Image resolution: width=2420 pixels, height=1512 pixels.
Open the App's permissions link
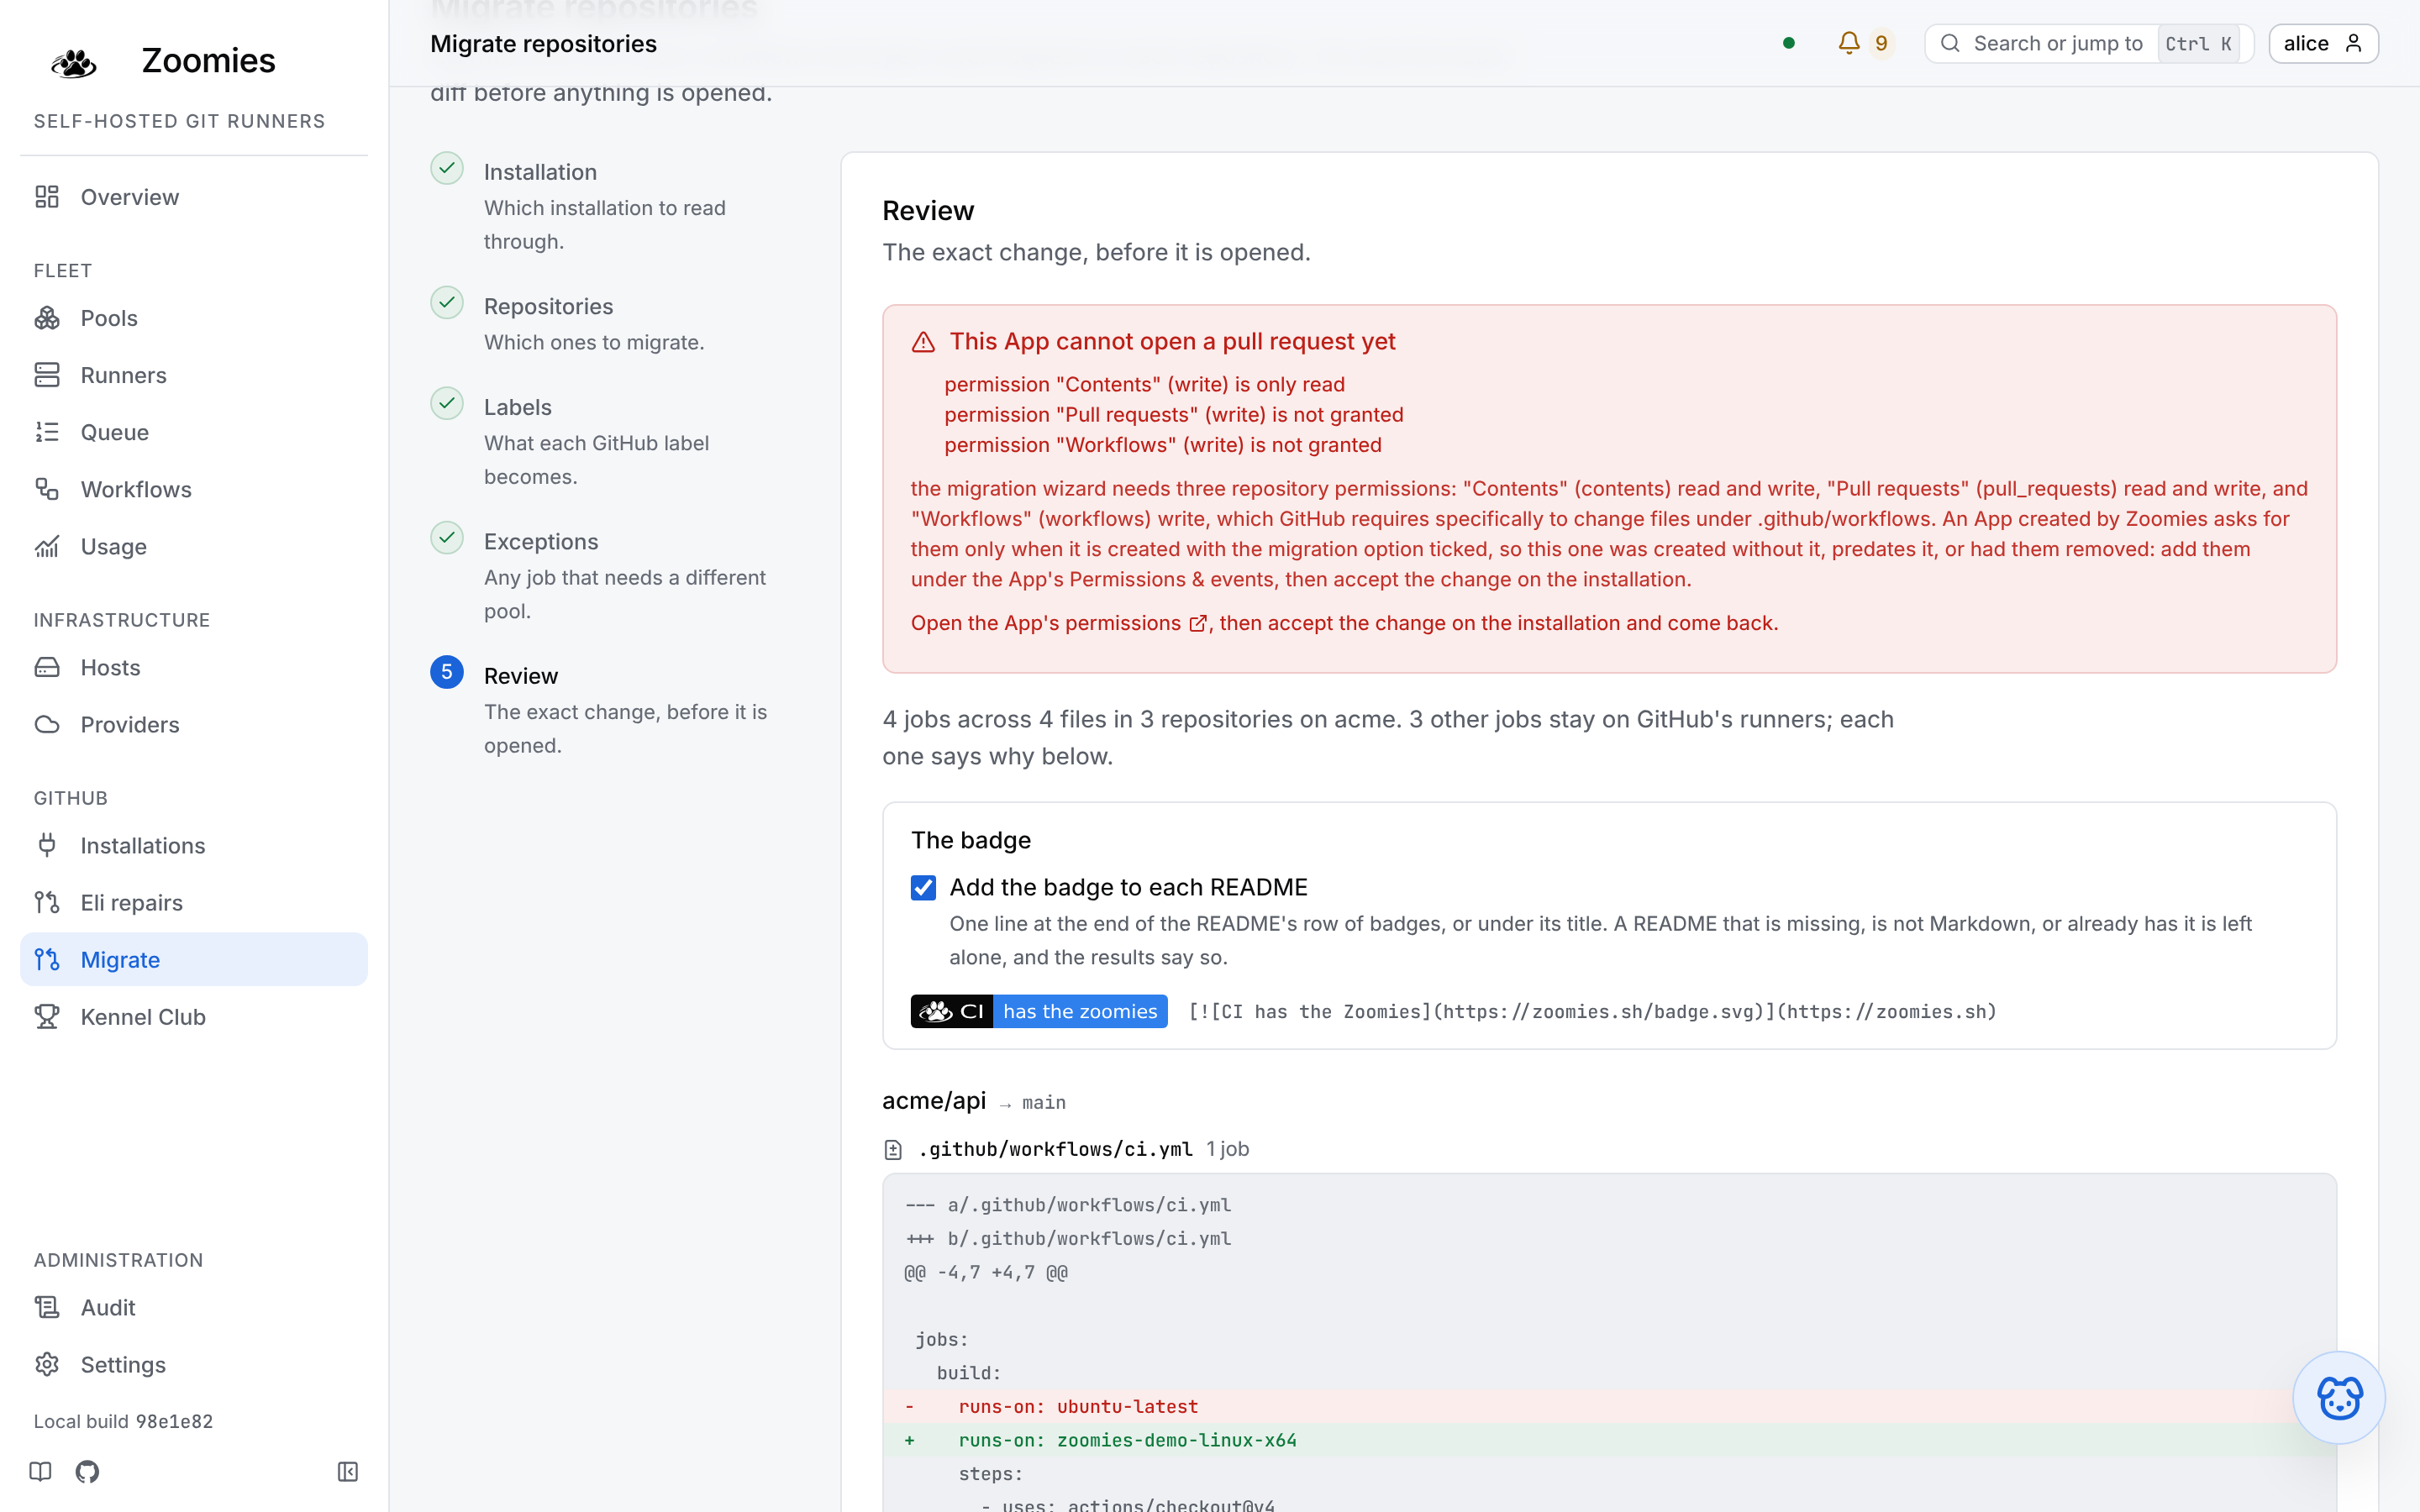(x=1059, y=623)
